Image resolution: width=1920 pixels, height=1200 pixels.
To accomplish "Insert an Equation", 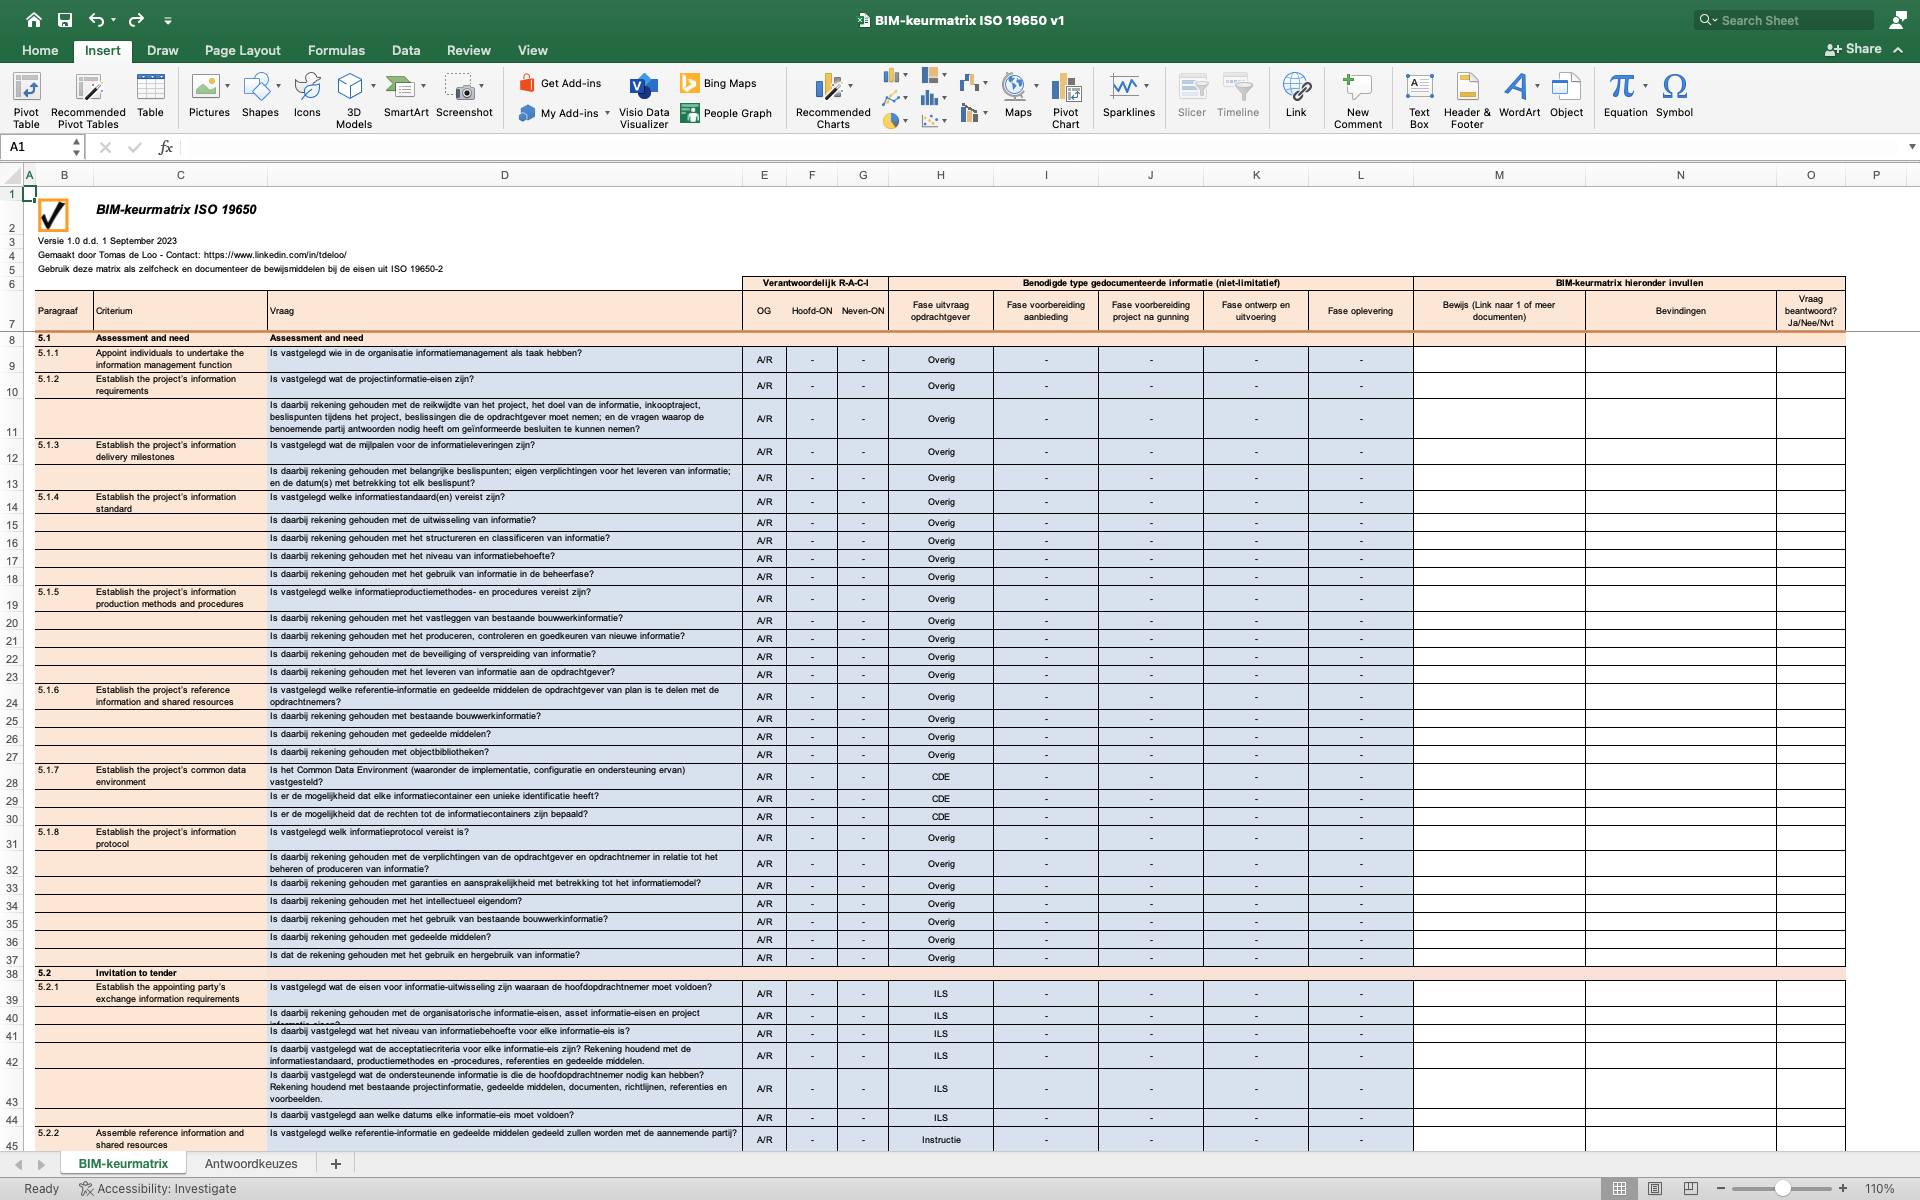I will 1625,95.
